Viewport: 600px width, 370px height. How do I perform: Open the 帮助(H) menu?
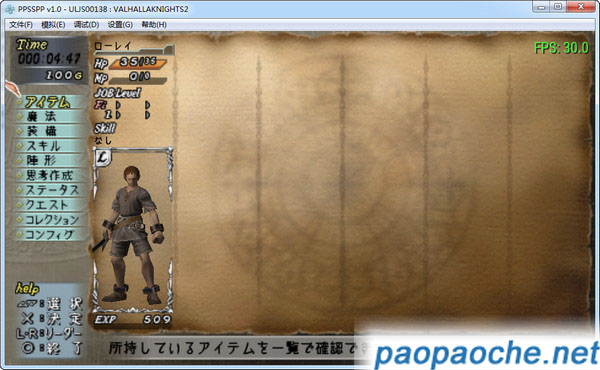click(154, 25)
